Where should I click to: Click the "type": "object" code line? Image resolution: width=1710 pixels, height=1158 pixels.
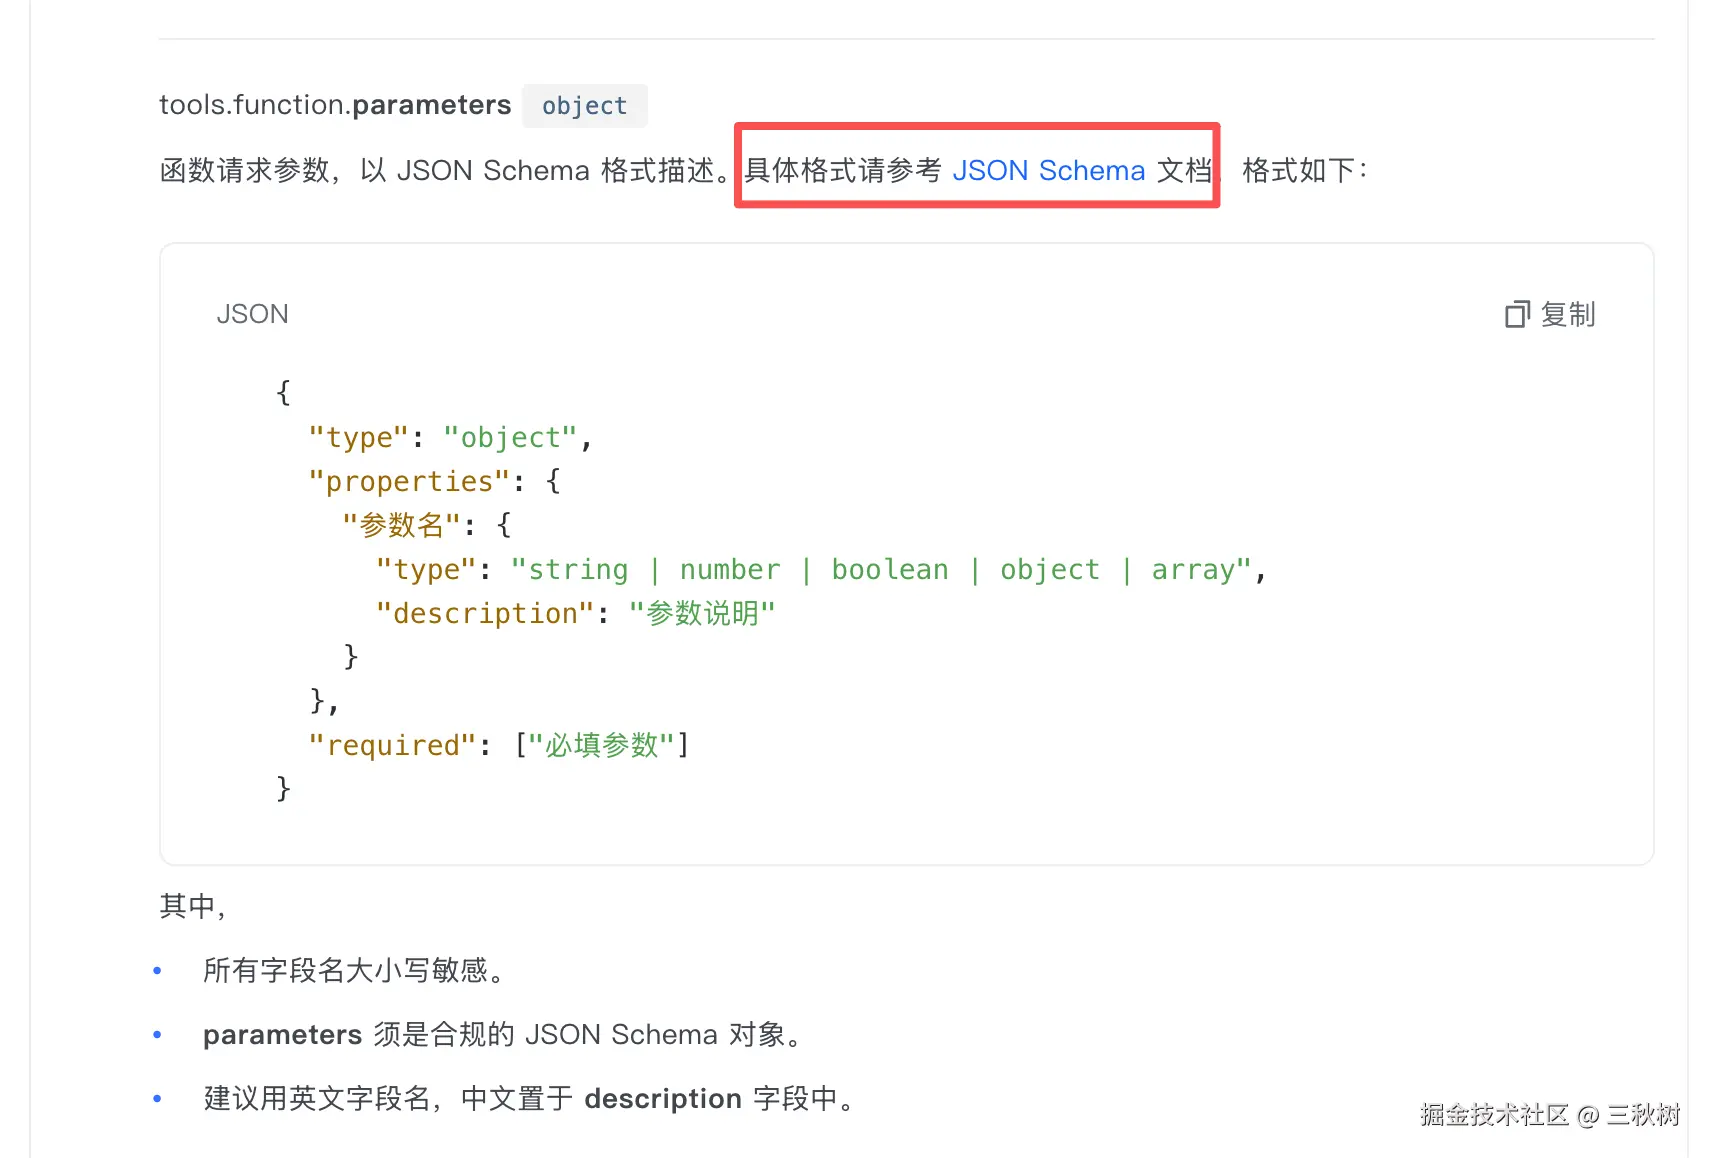tap(450, 438)
